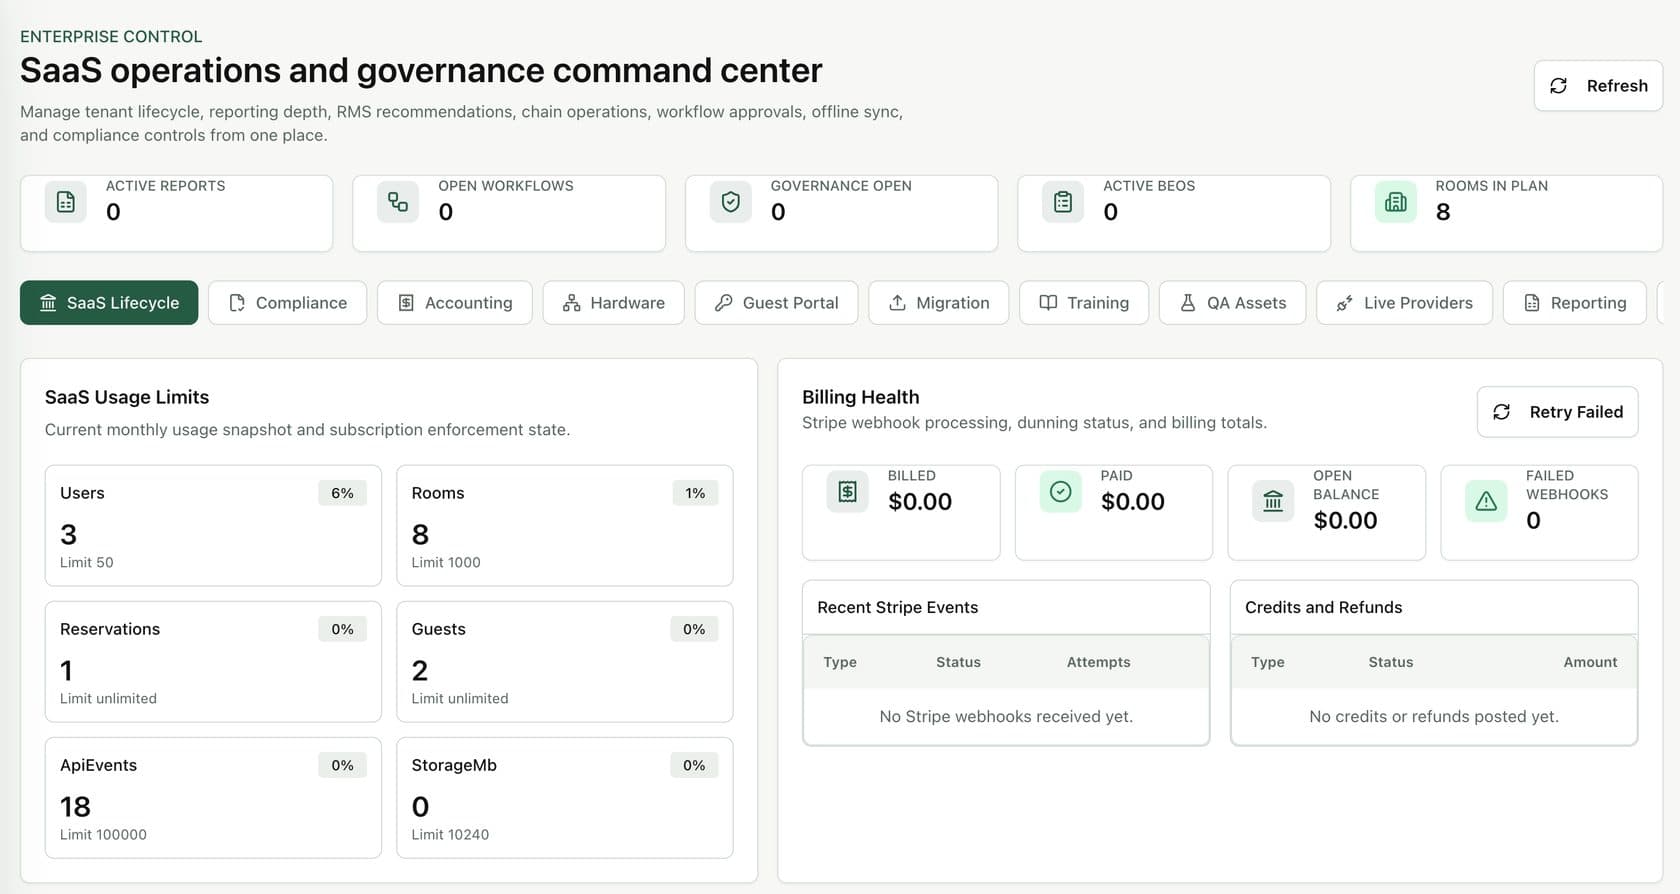The height and width of the screenshot is (894, 1680).
Task: Click 'No credits or refunds posted yet.' message
Action: (x=1434, y=716)
